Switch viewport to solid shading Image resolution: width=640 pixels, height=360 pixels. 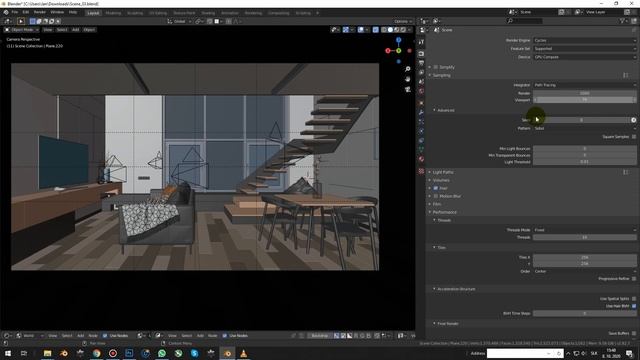click(x=390, y=30)
